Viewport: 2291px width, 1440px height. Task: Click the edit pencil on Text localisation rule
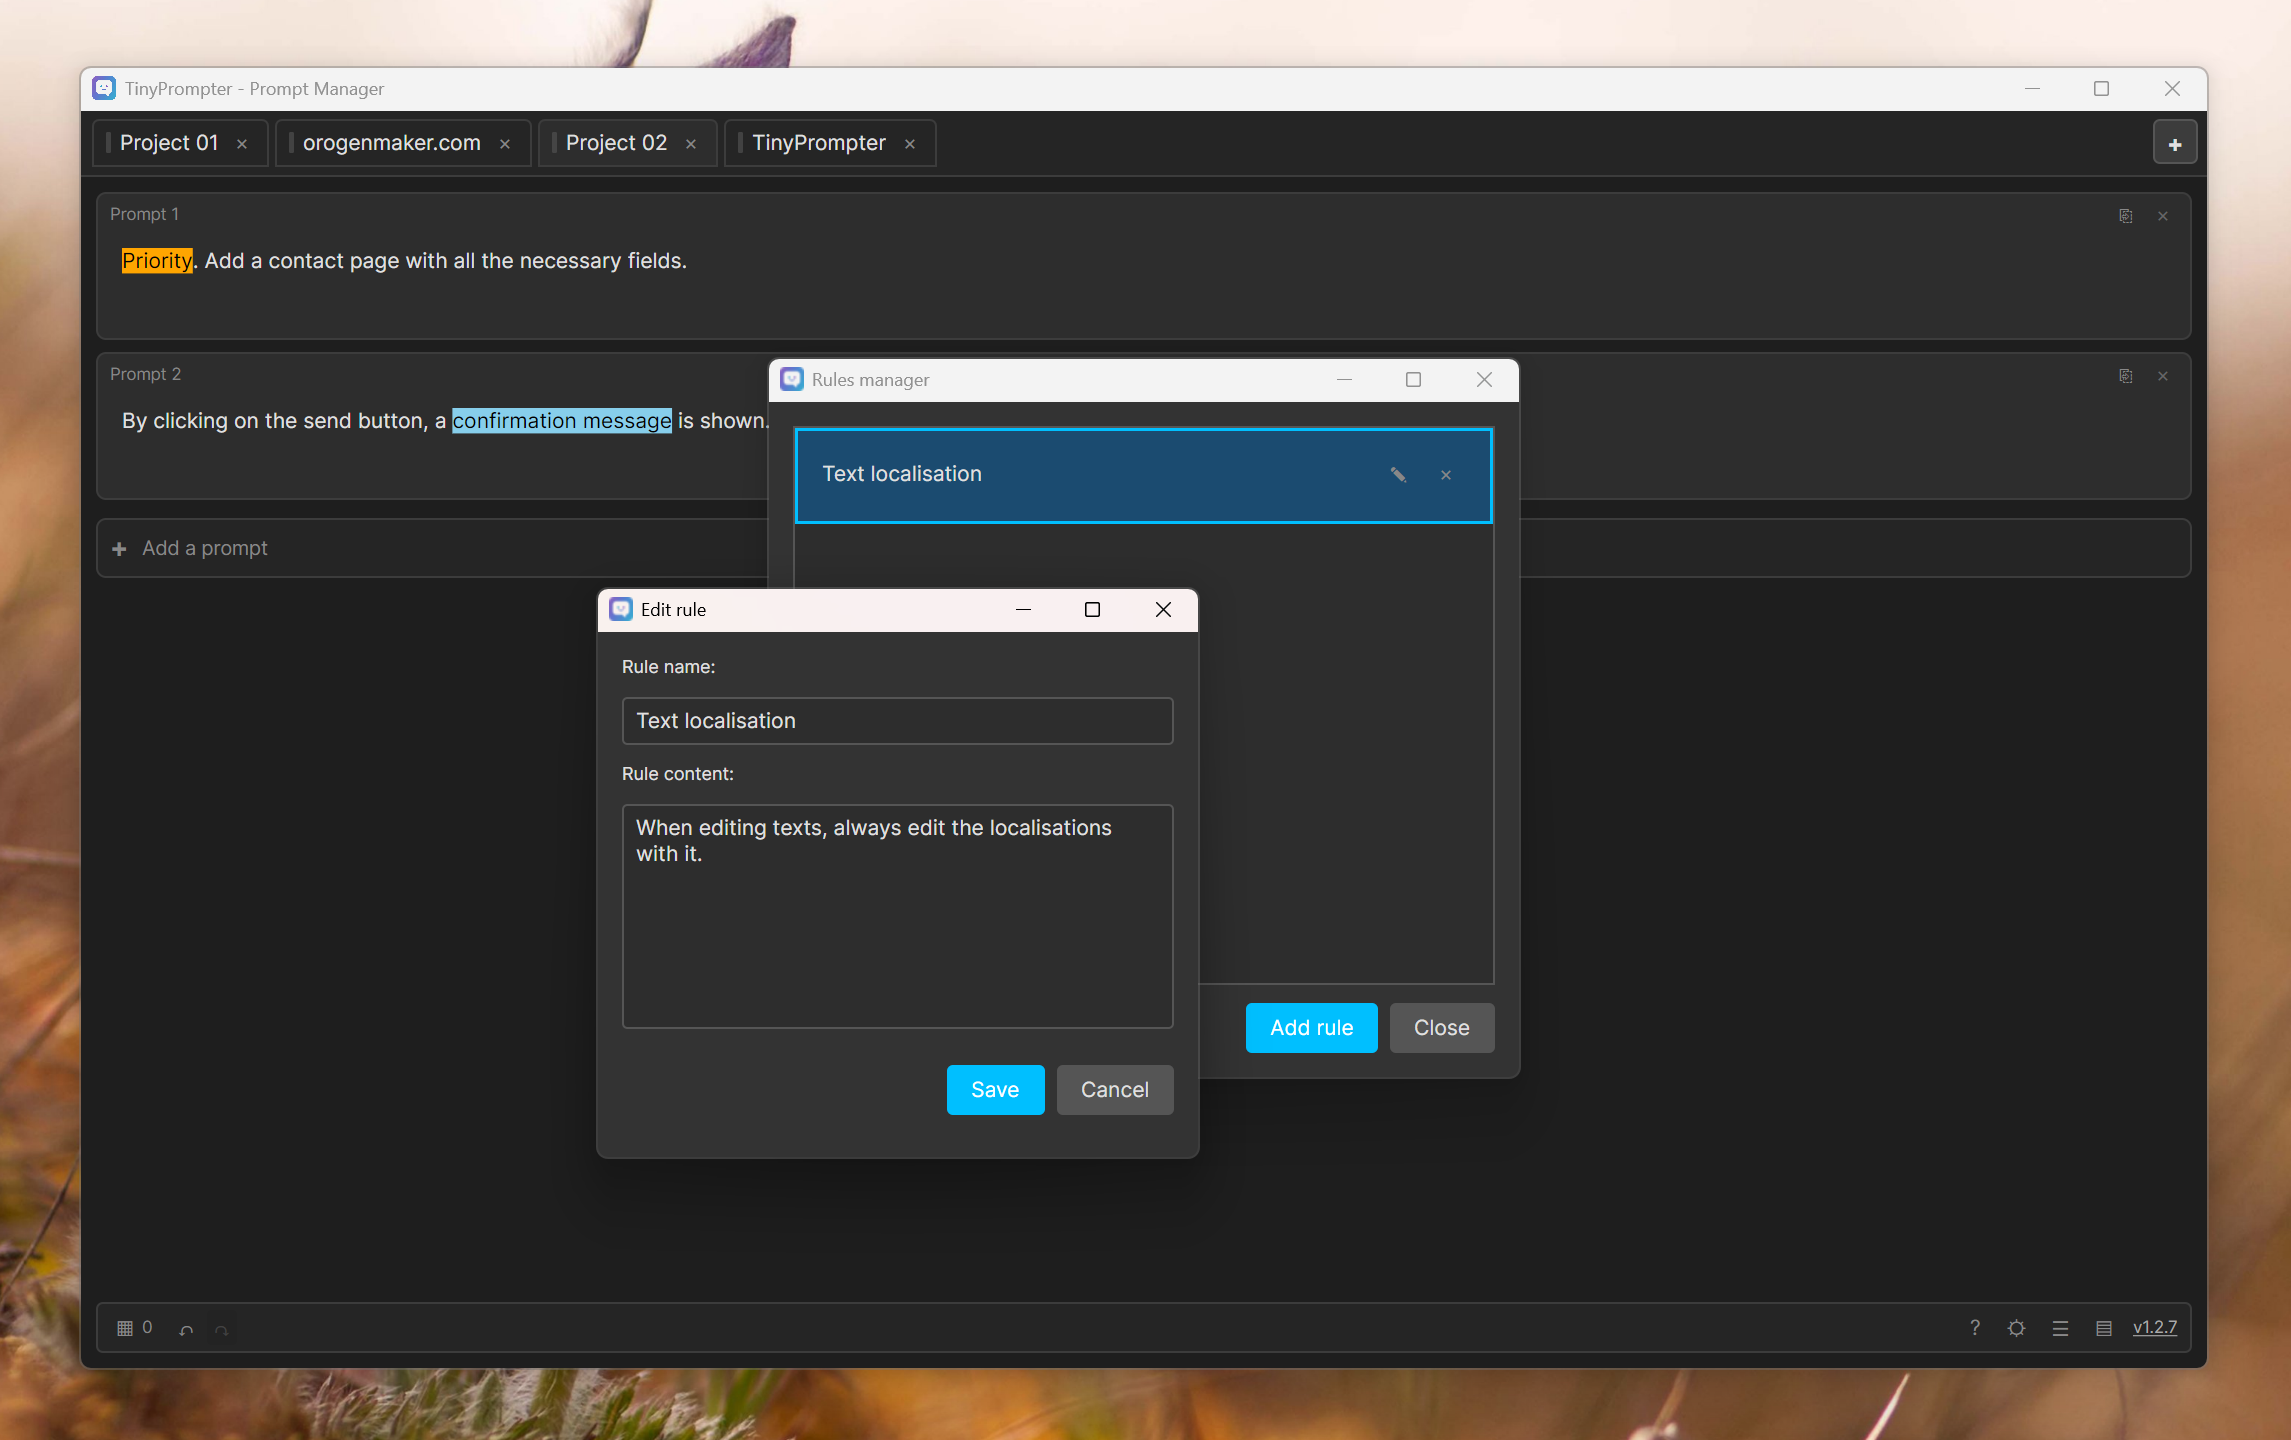[1398, 475]
